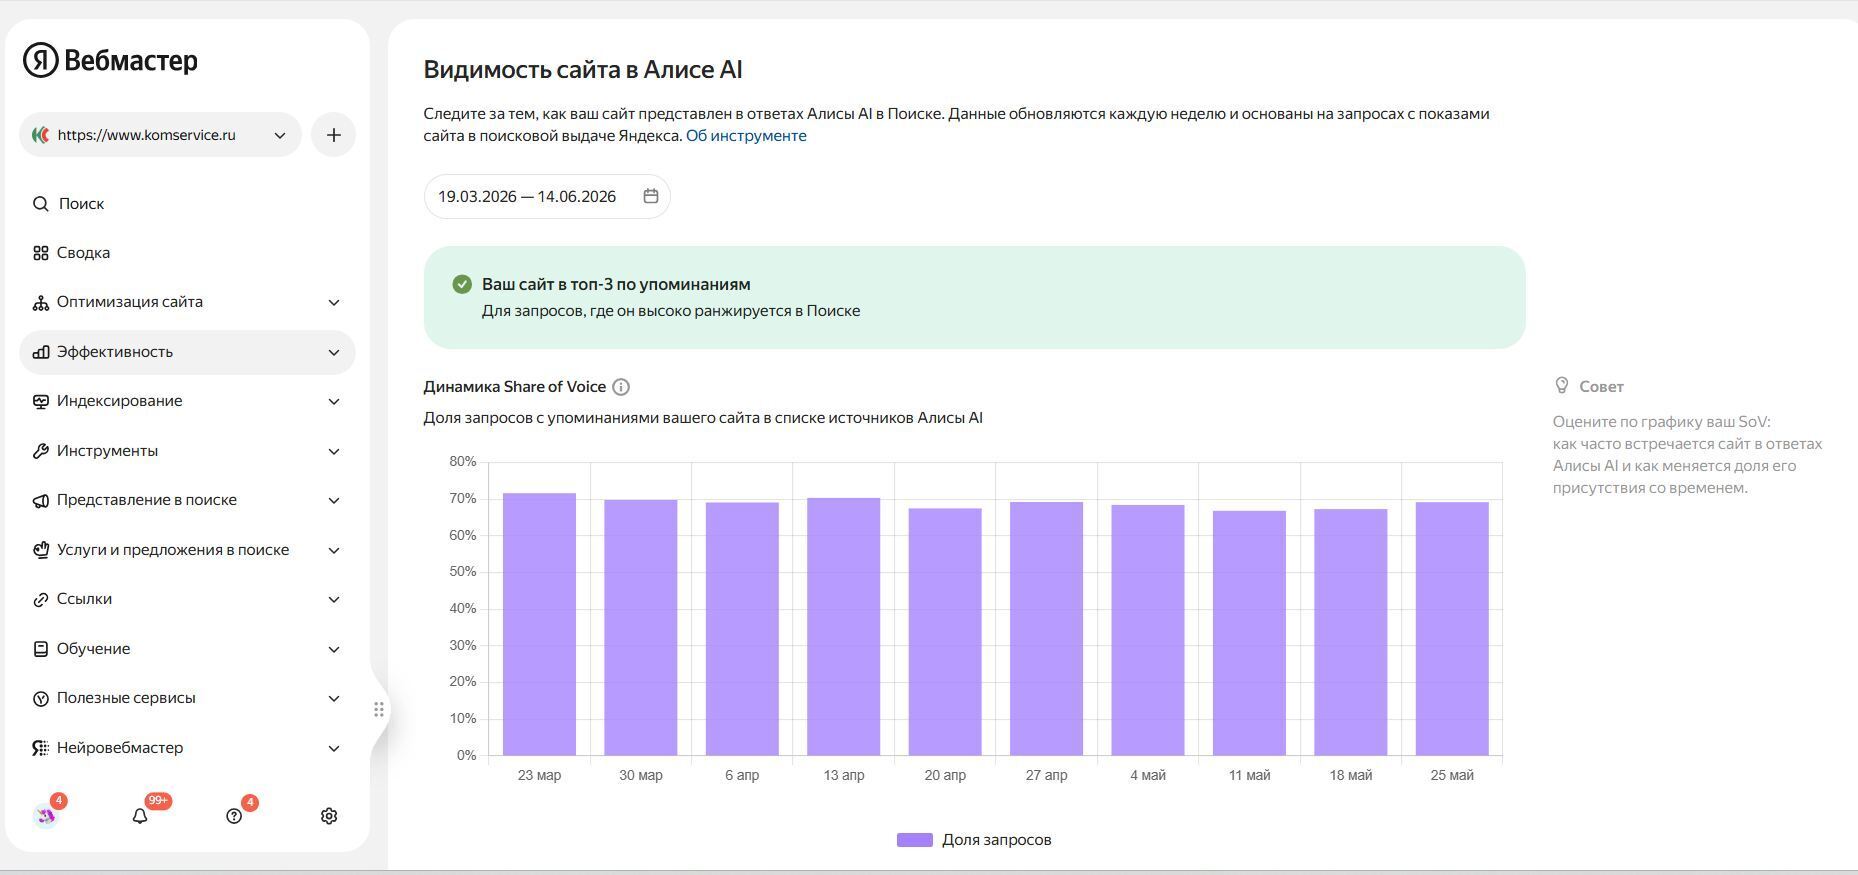The width and height of the screenshot is (1858, 875).
Task: Click the Эффективность chart icon
Action: [x=40, y=352]
